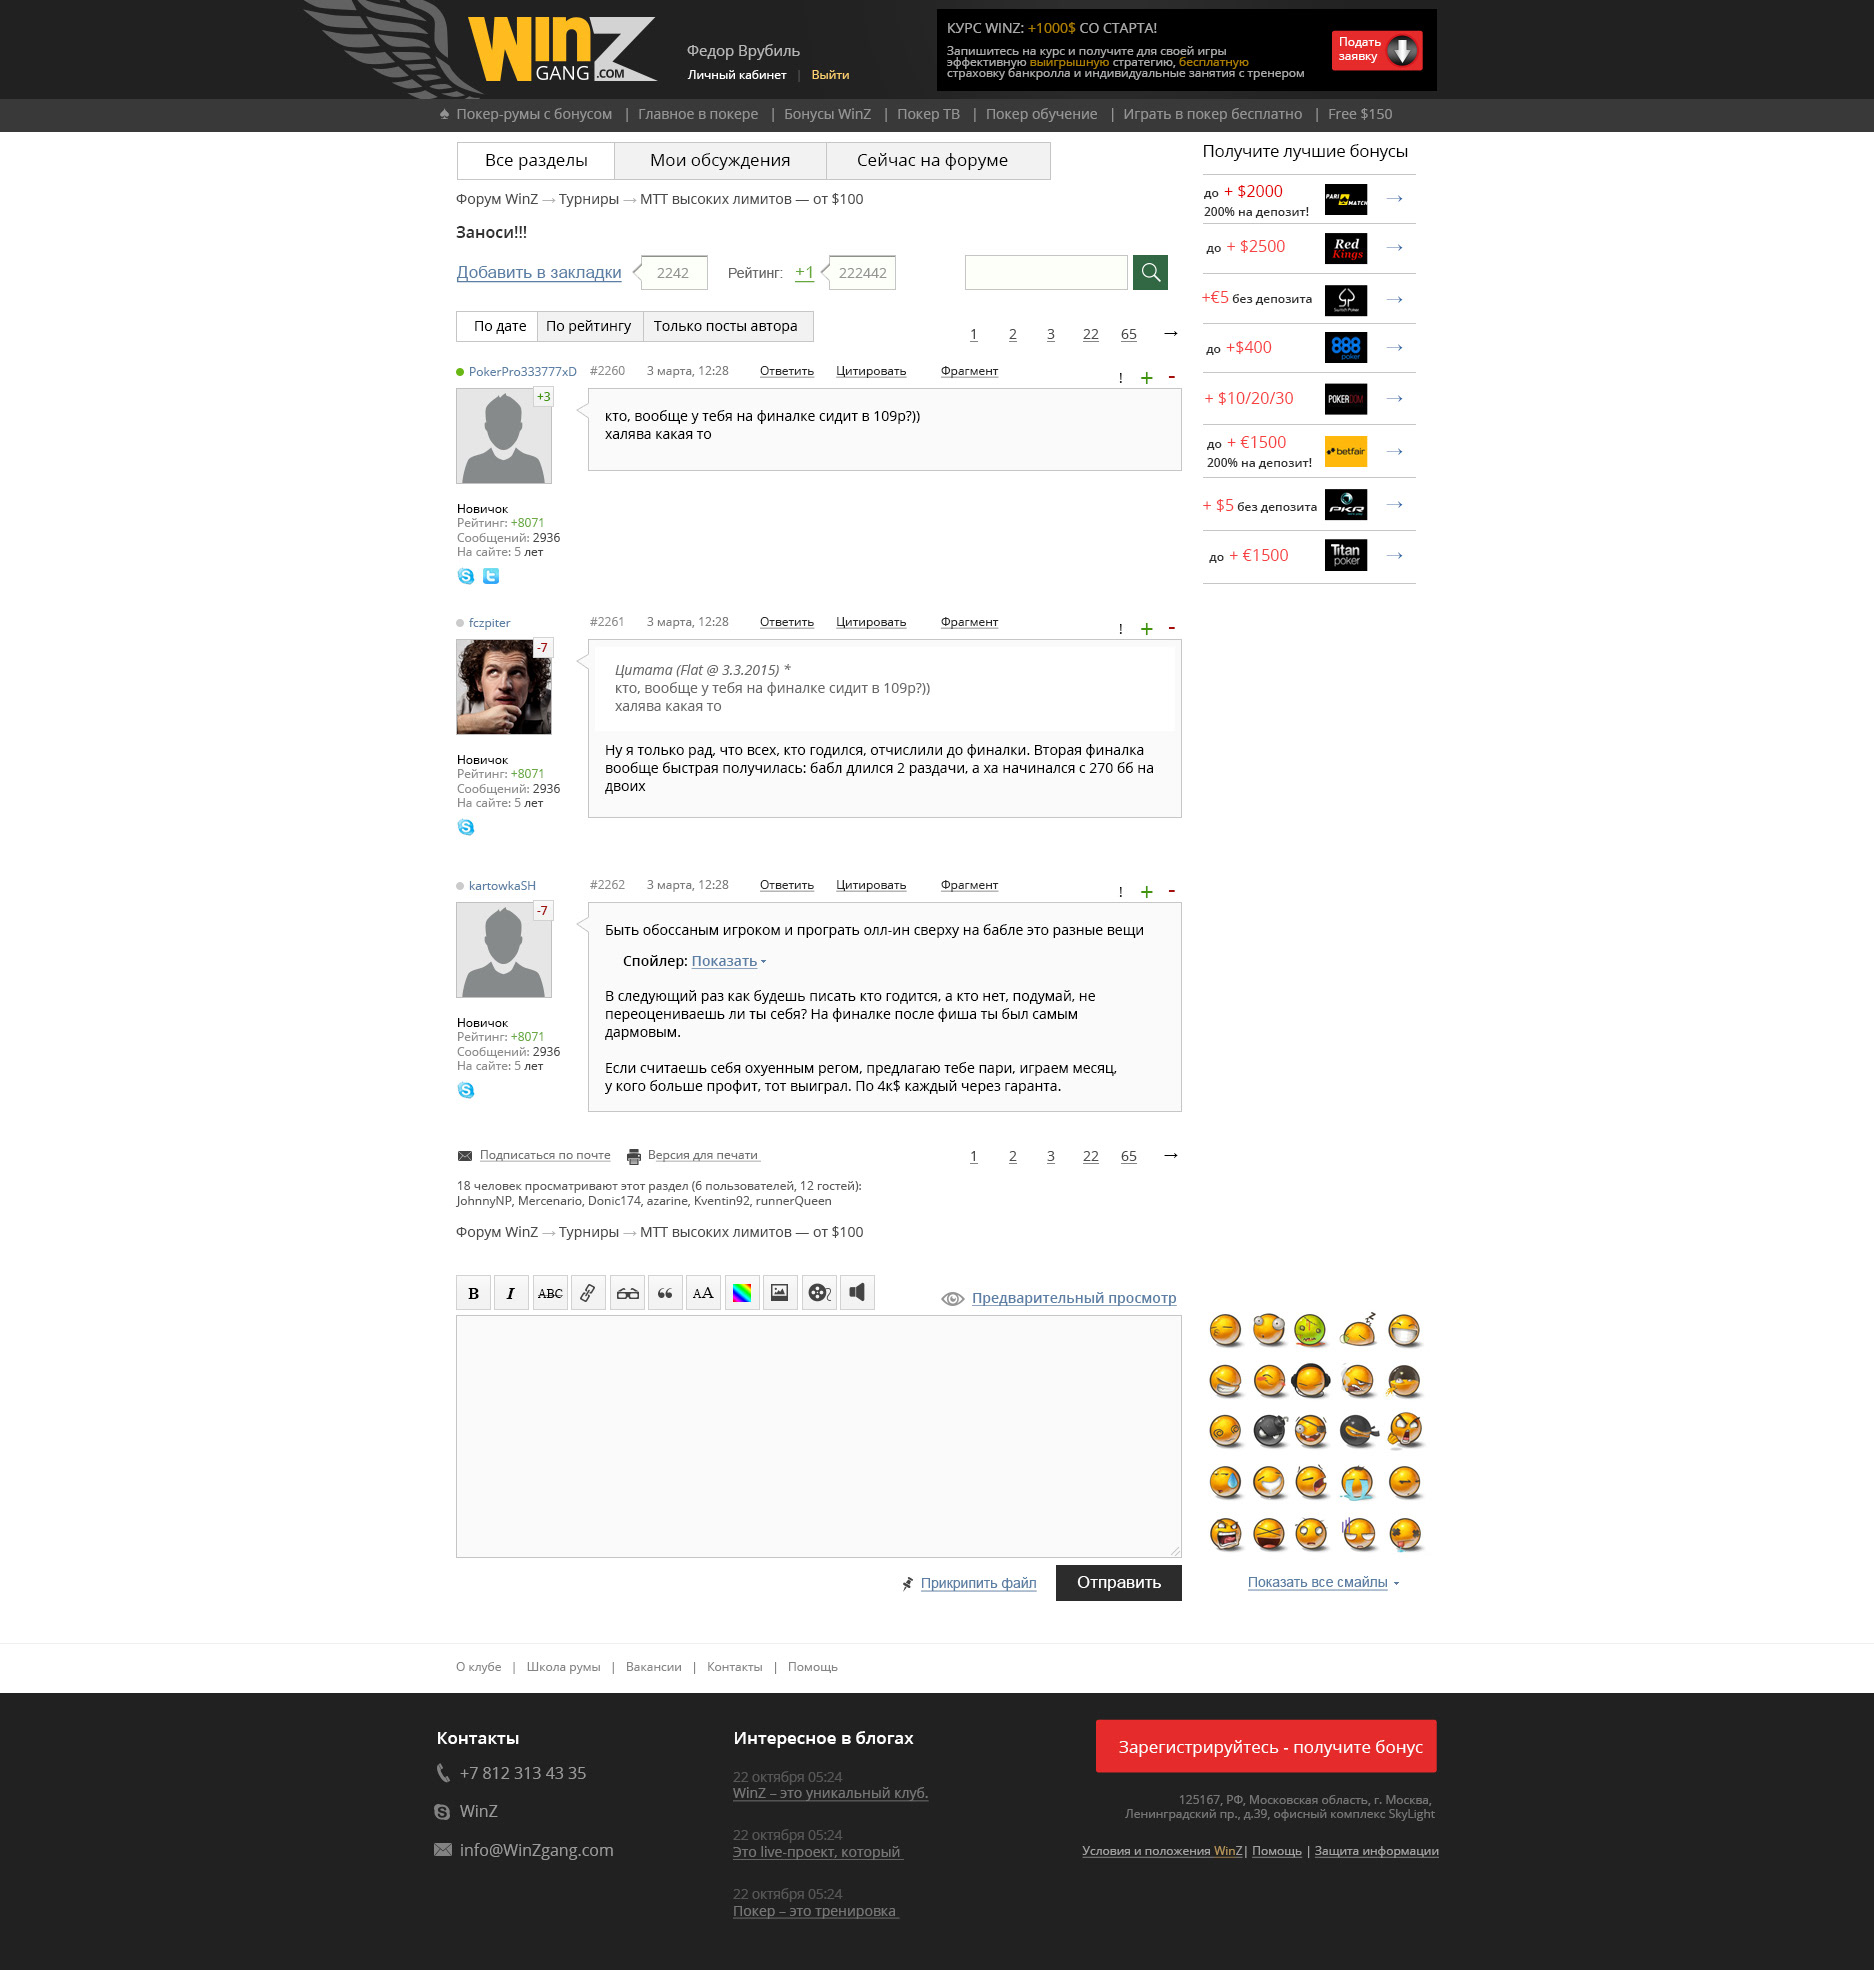
Task: Open the Pari Match $2000 bonus arrow
Action: [x=1395, y=199]
